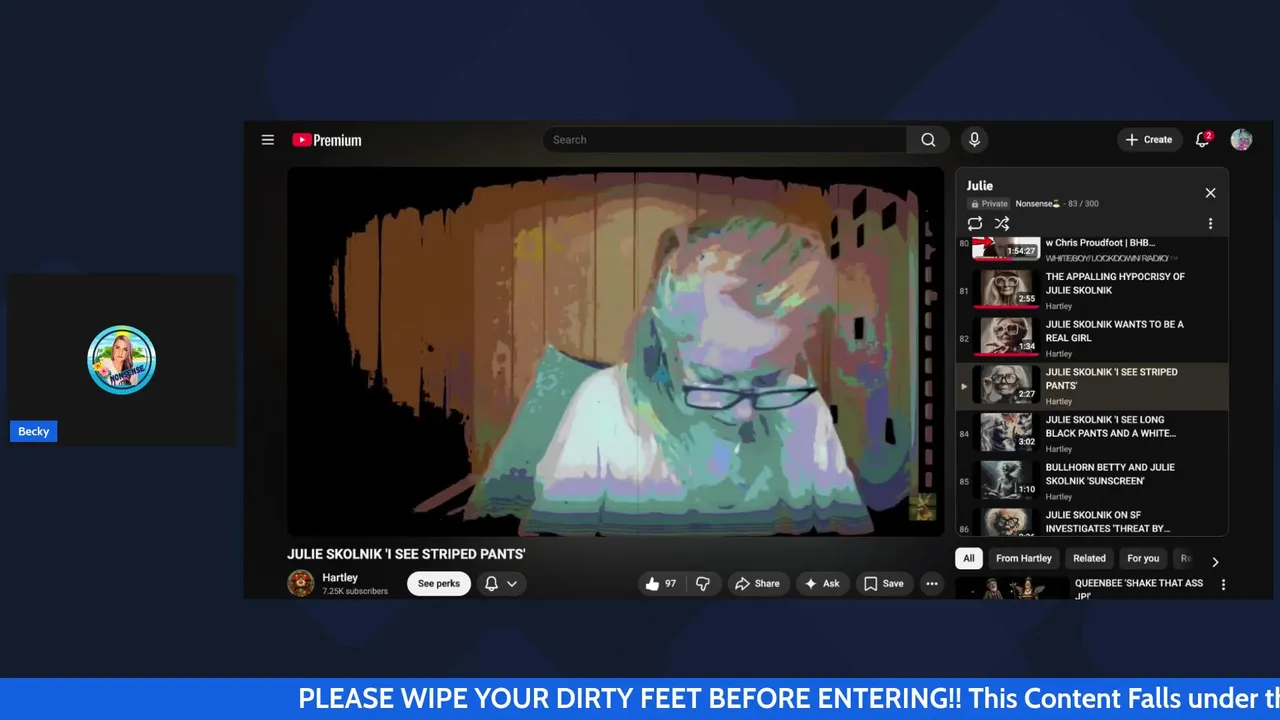Click the Ask button
Viewport: 1280px width, 720px height.
coord(822,583)
